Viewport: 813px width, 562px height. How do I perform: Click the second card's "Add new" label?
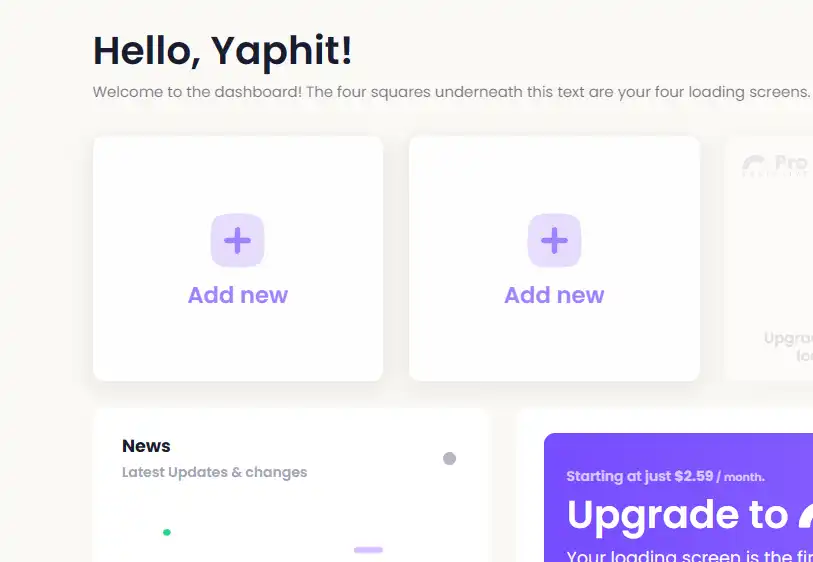pos(554,295)
